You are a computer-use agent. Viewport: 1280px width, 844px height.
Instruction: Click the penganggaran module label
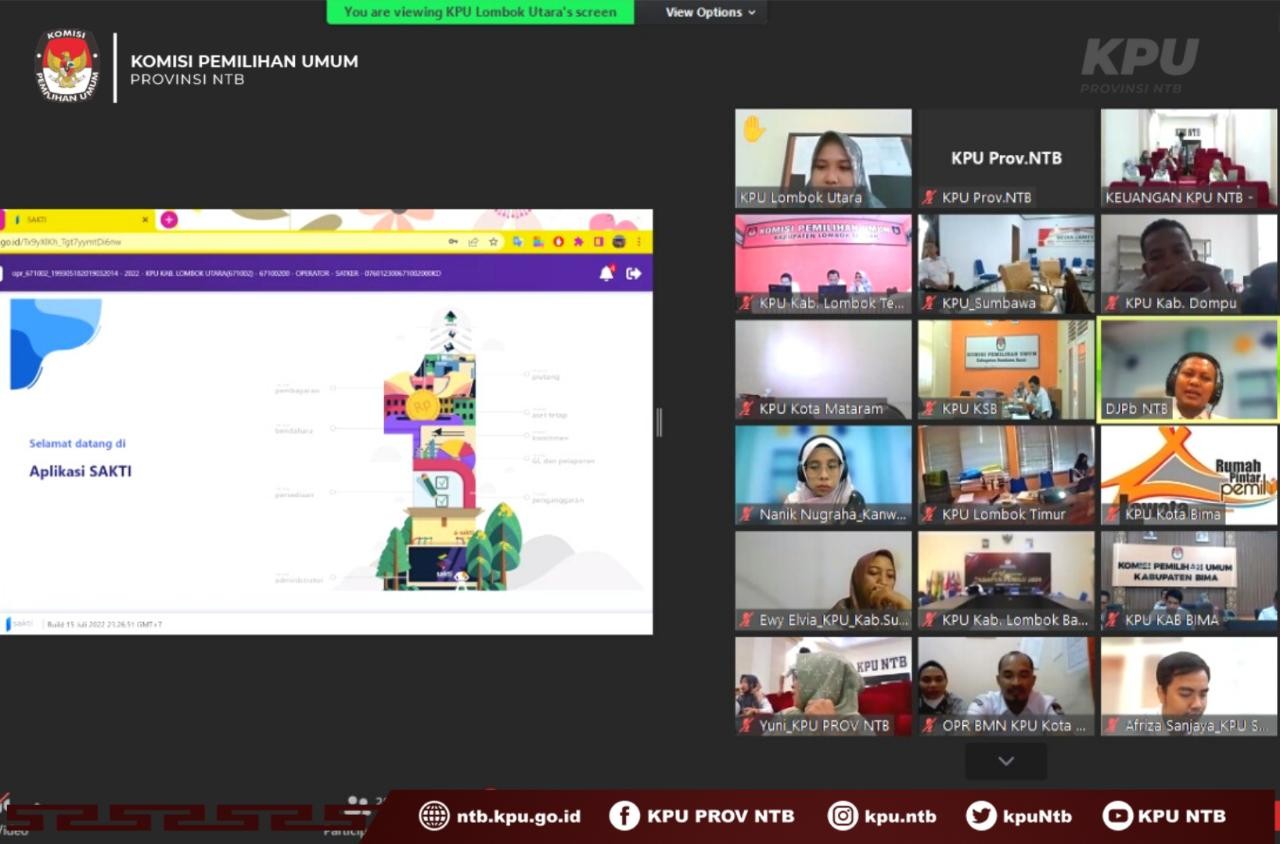click(557, 499)
